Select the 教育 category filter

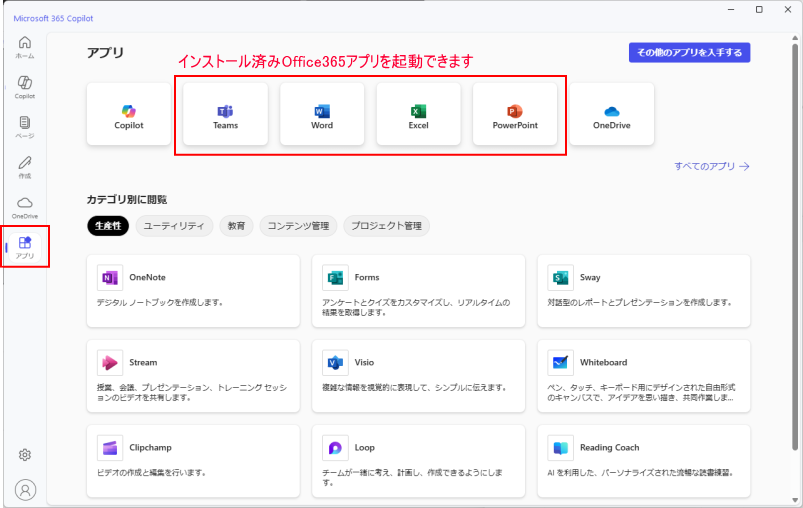tap(236, 226)
